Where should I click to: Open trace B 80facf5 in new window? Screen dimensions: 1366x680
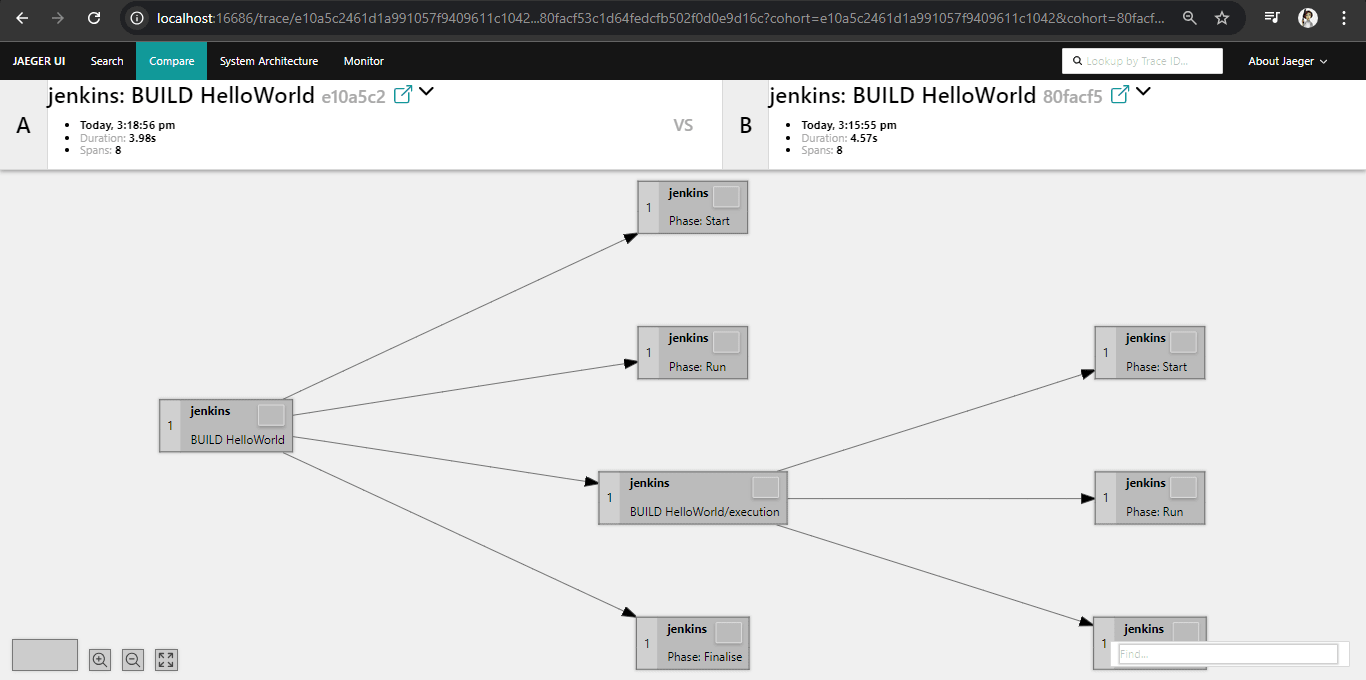[x=1120, y=95]
